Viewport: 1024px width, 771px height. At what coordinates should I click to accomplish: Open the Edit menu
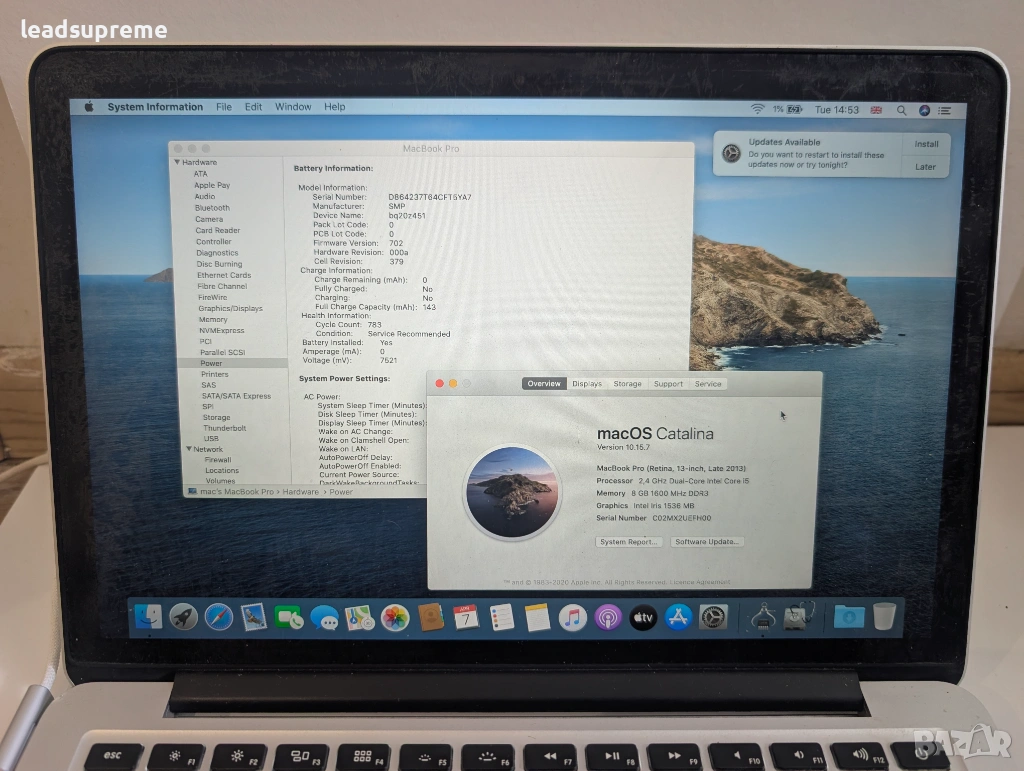coord(253,107)
